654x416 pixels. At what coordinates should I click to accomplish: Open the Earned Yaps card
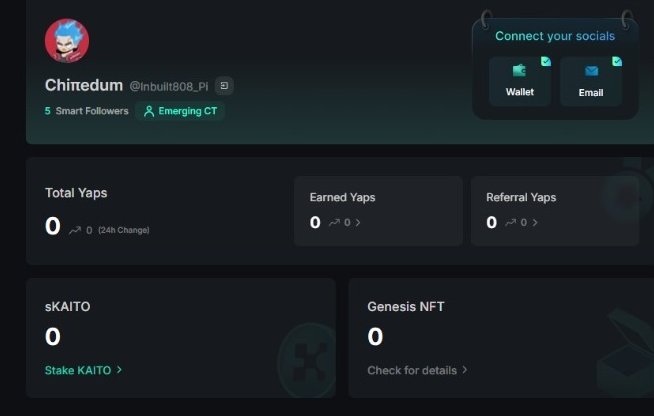click(378, 211)
